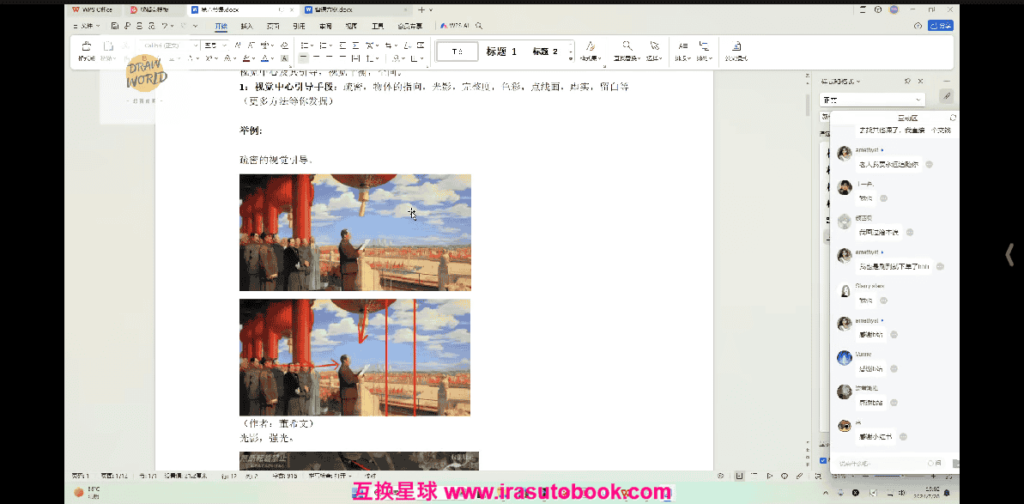Open the font name dropdown
Screen dimensions: 1024x504
(x=195, y=45)
